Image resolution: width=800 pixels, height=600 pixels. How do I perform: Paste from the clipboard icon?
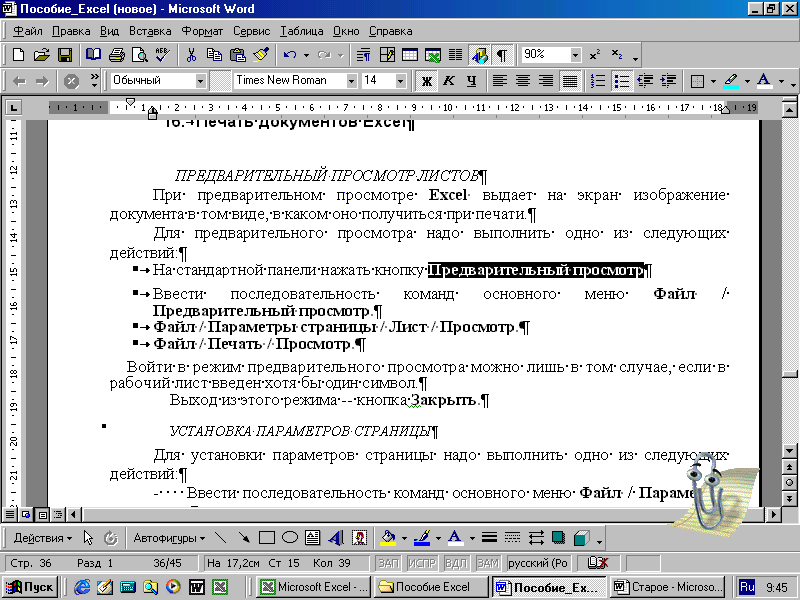point(238,55)
